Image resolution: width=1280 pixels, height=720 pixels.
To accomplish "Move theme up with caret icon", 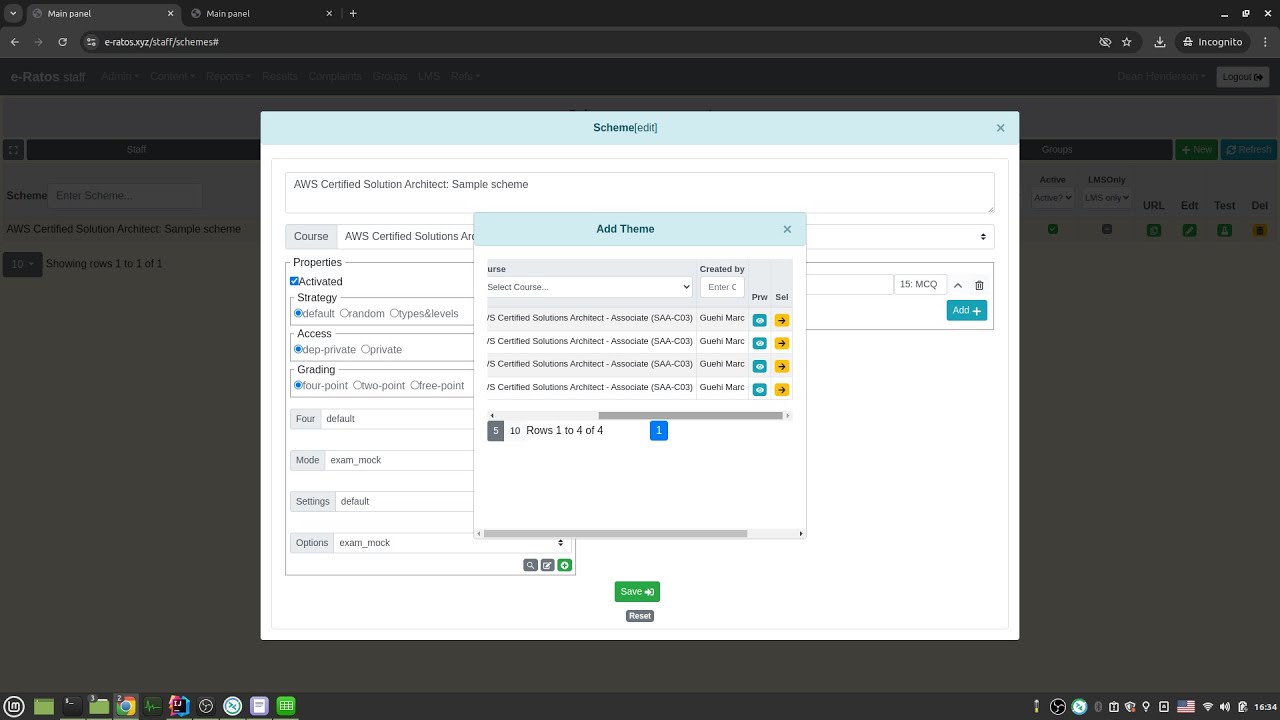I will click(x=957, y=285).
